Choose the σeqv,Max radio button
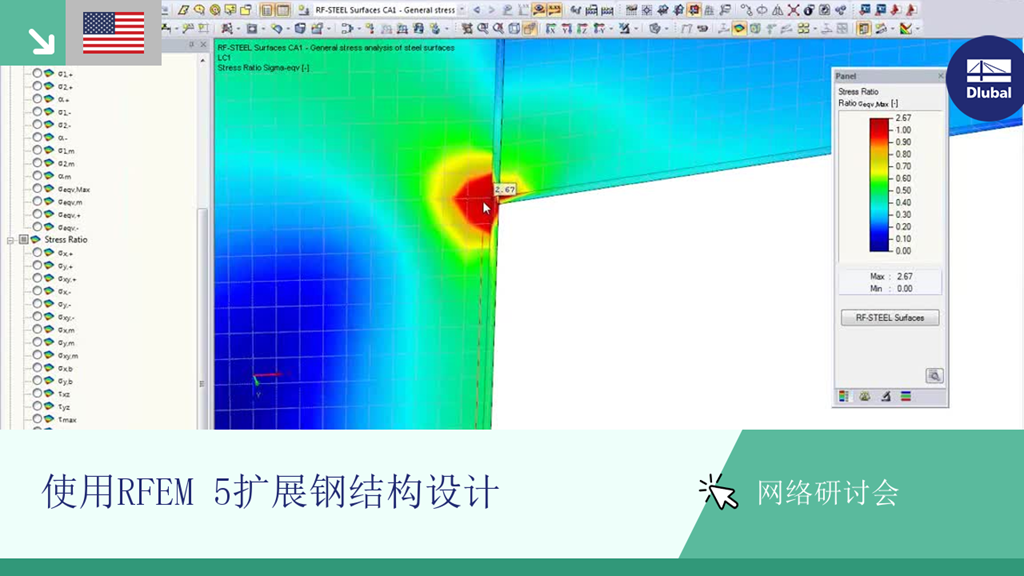The image size is (1024, 576). [x=37, y=189]
